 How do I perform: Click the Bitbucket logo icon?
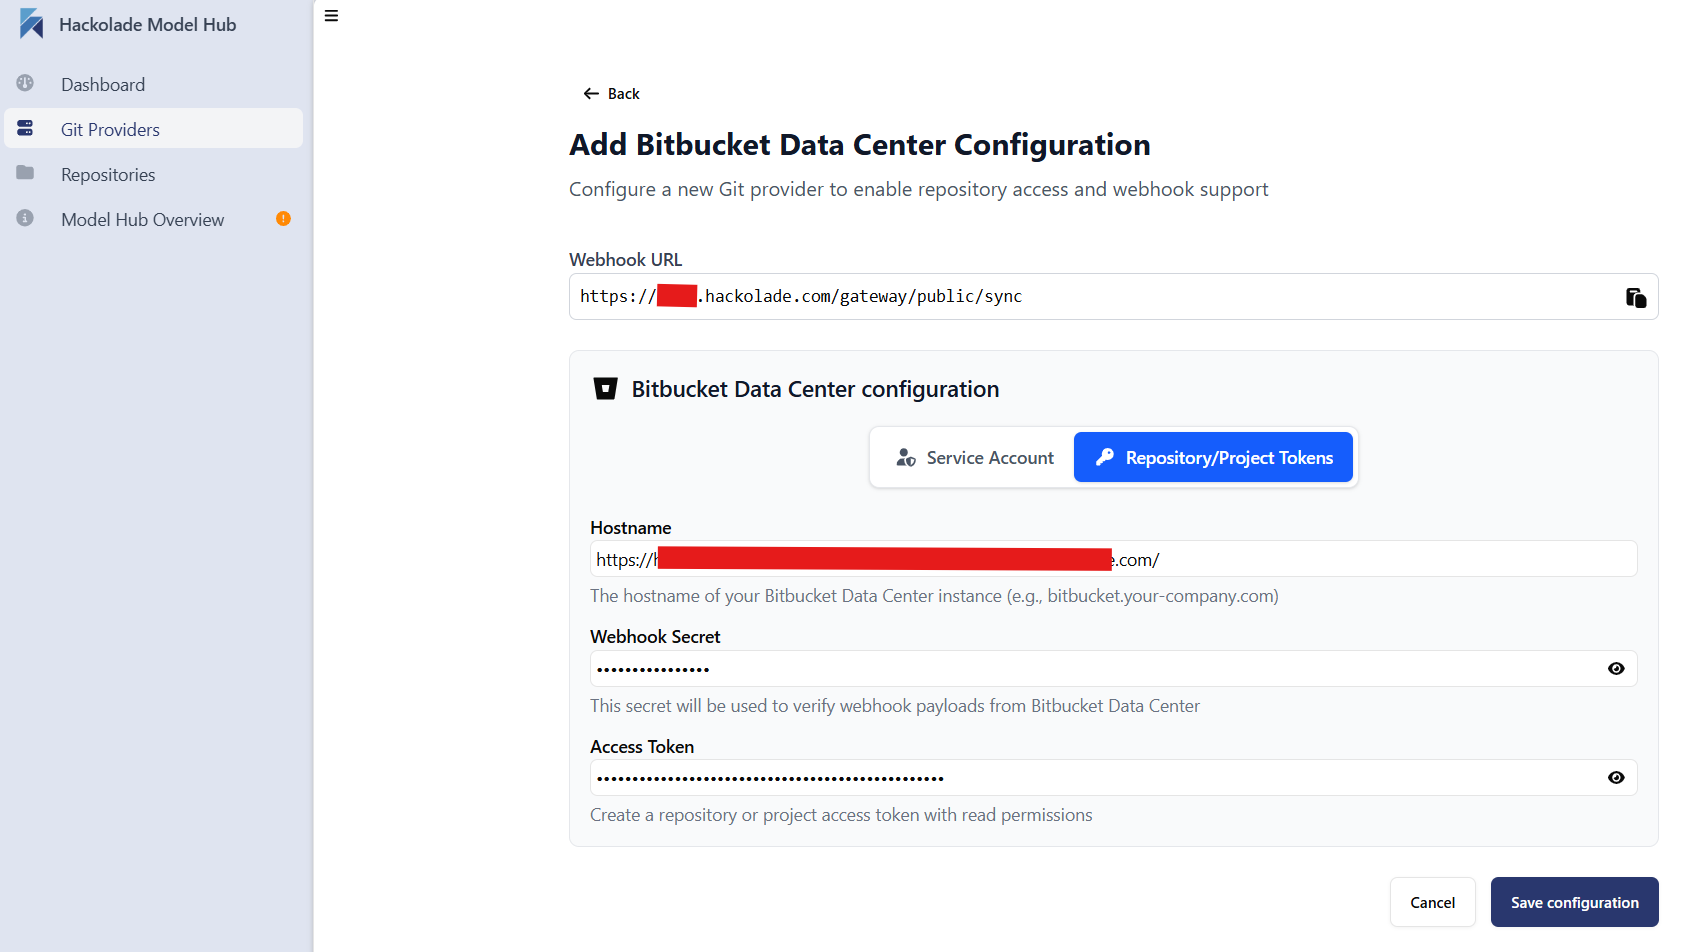(606, 388)
